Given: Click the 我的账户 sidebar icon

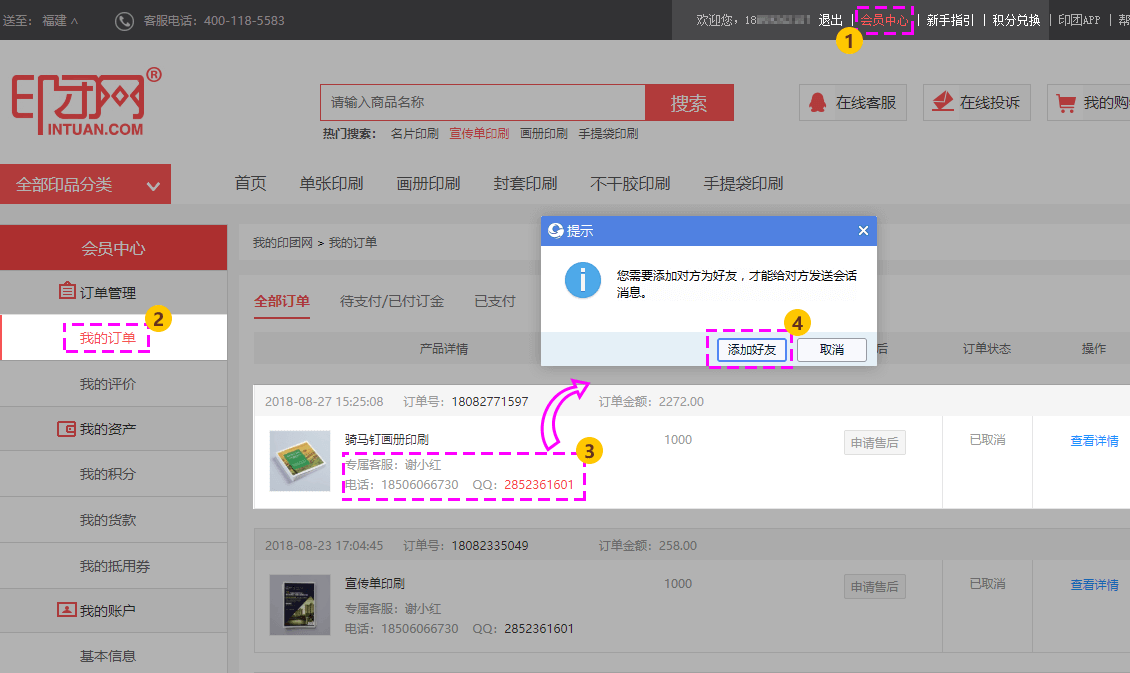Looking at the screenshot, I should point(66,608).
